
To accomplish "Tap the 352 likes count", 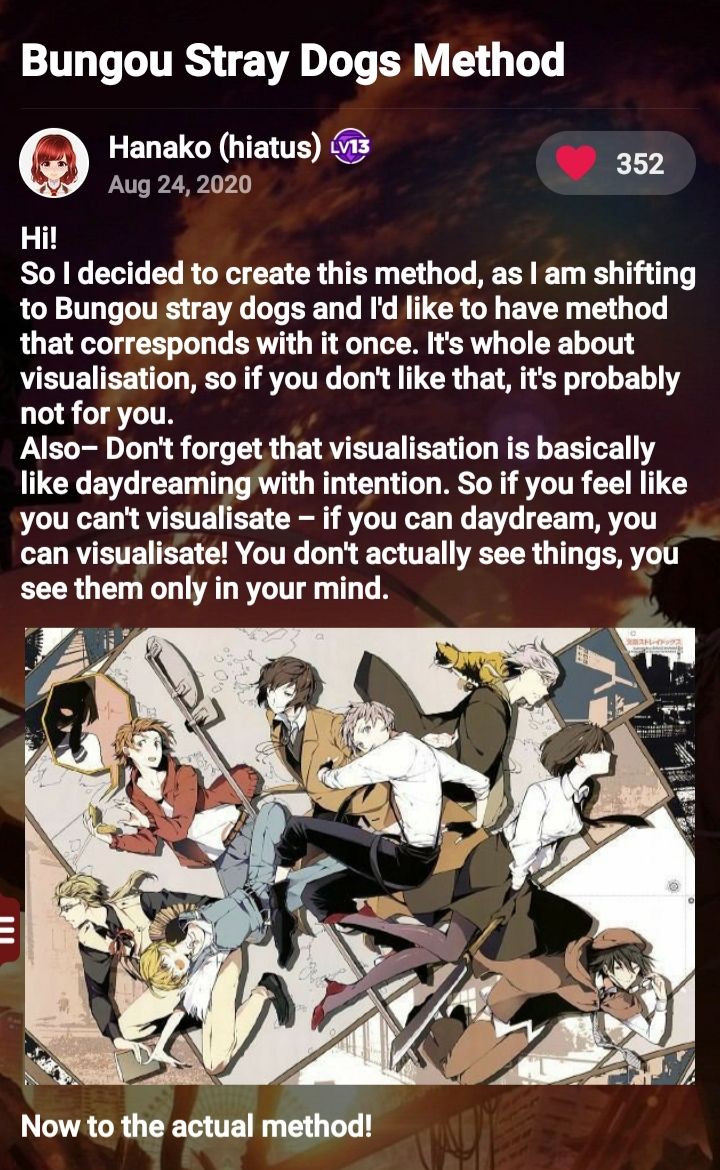I will [x=639, y=163].
